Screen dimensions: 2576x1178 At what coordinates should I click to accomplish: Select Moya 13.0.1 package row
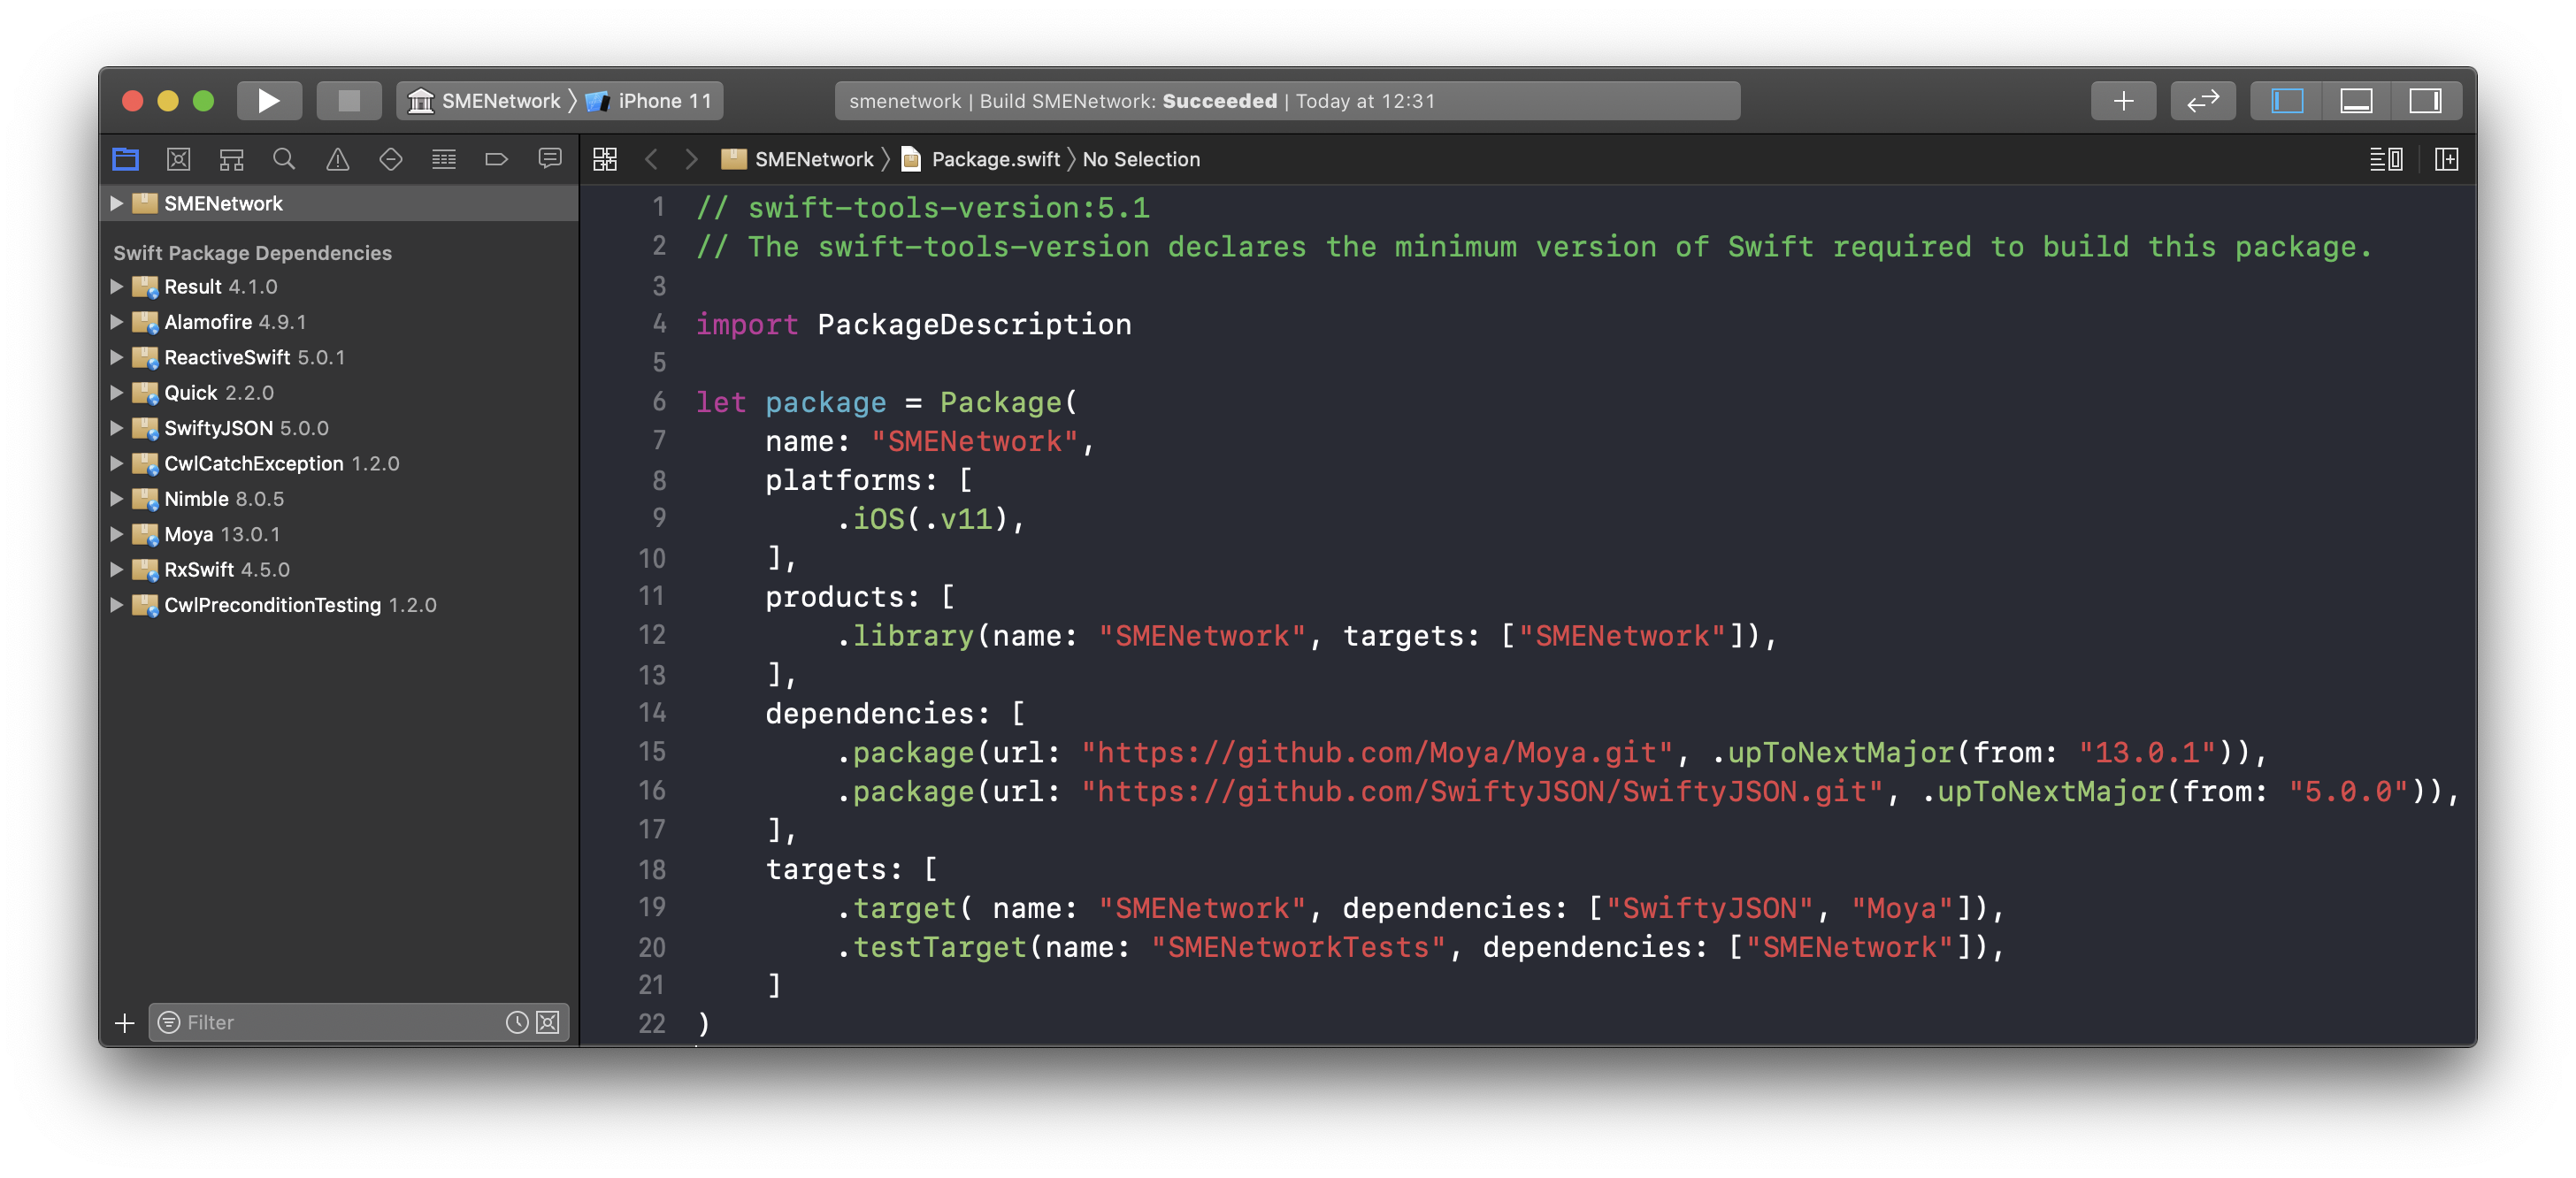click(x=339, y=534)
